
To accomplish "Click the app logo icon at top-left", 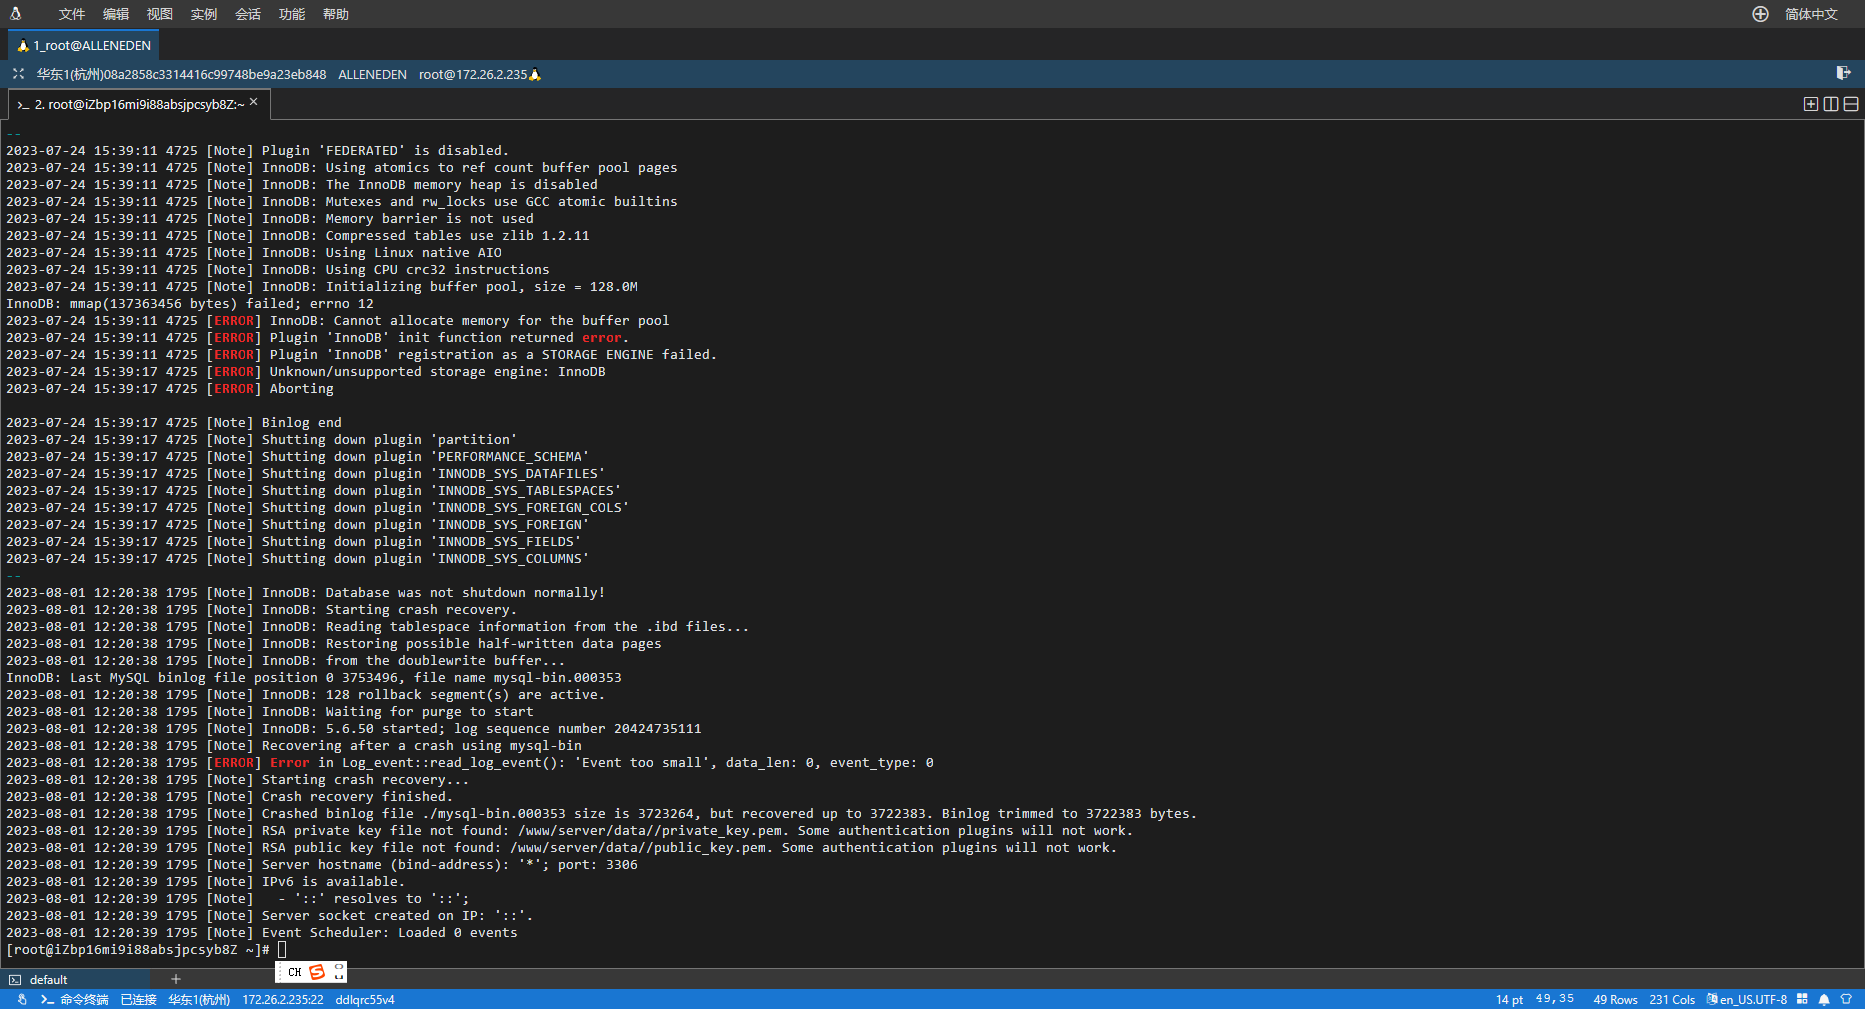I will pos(15,14).
